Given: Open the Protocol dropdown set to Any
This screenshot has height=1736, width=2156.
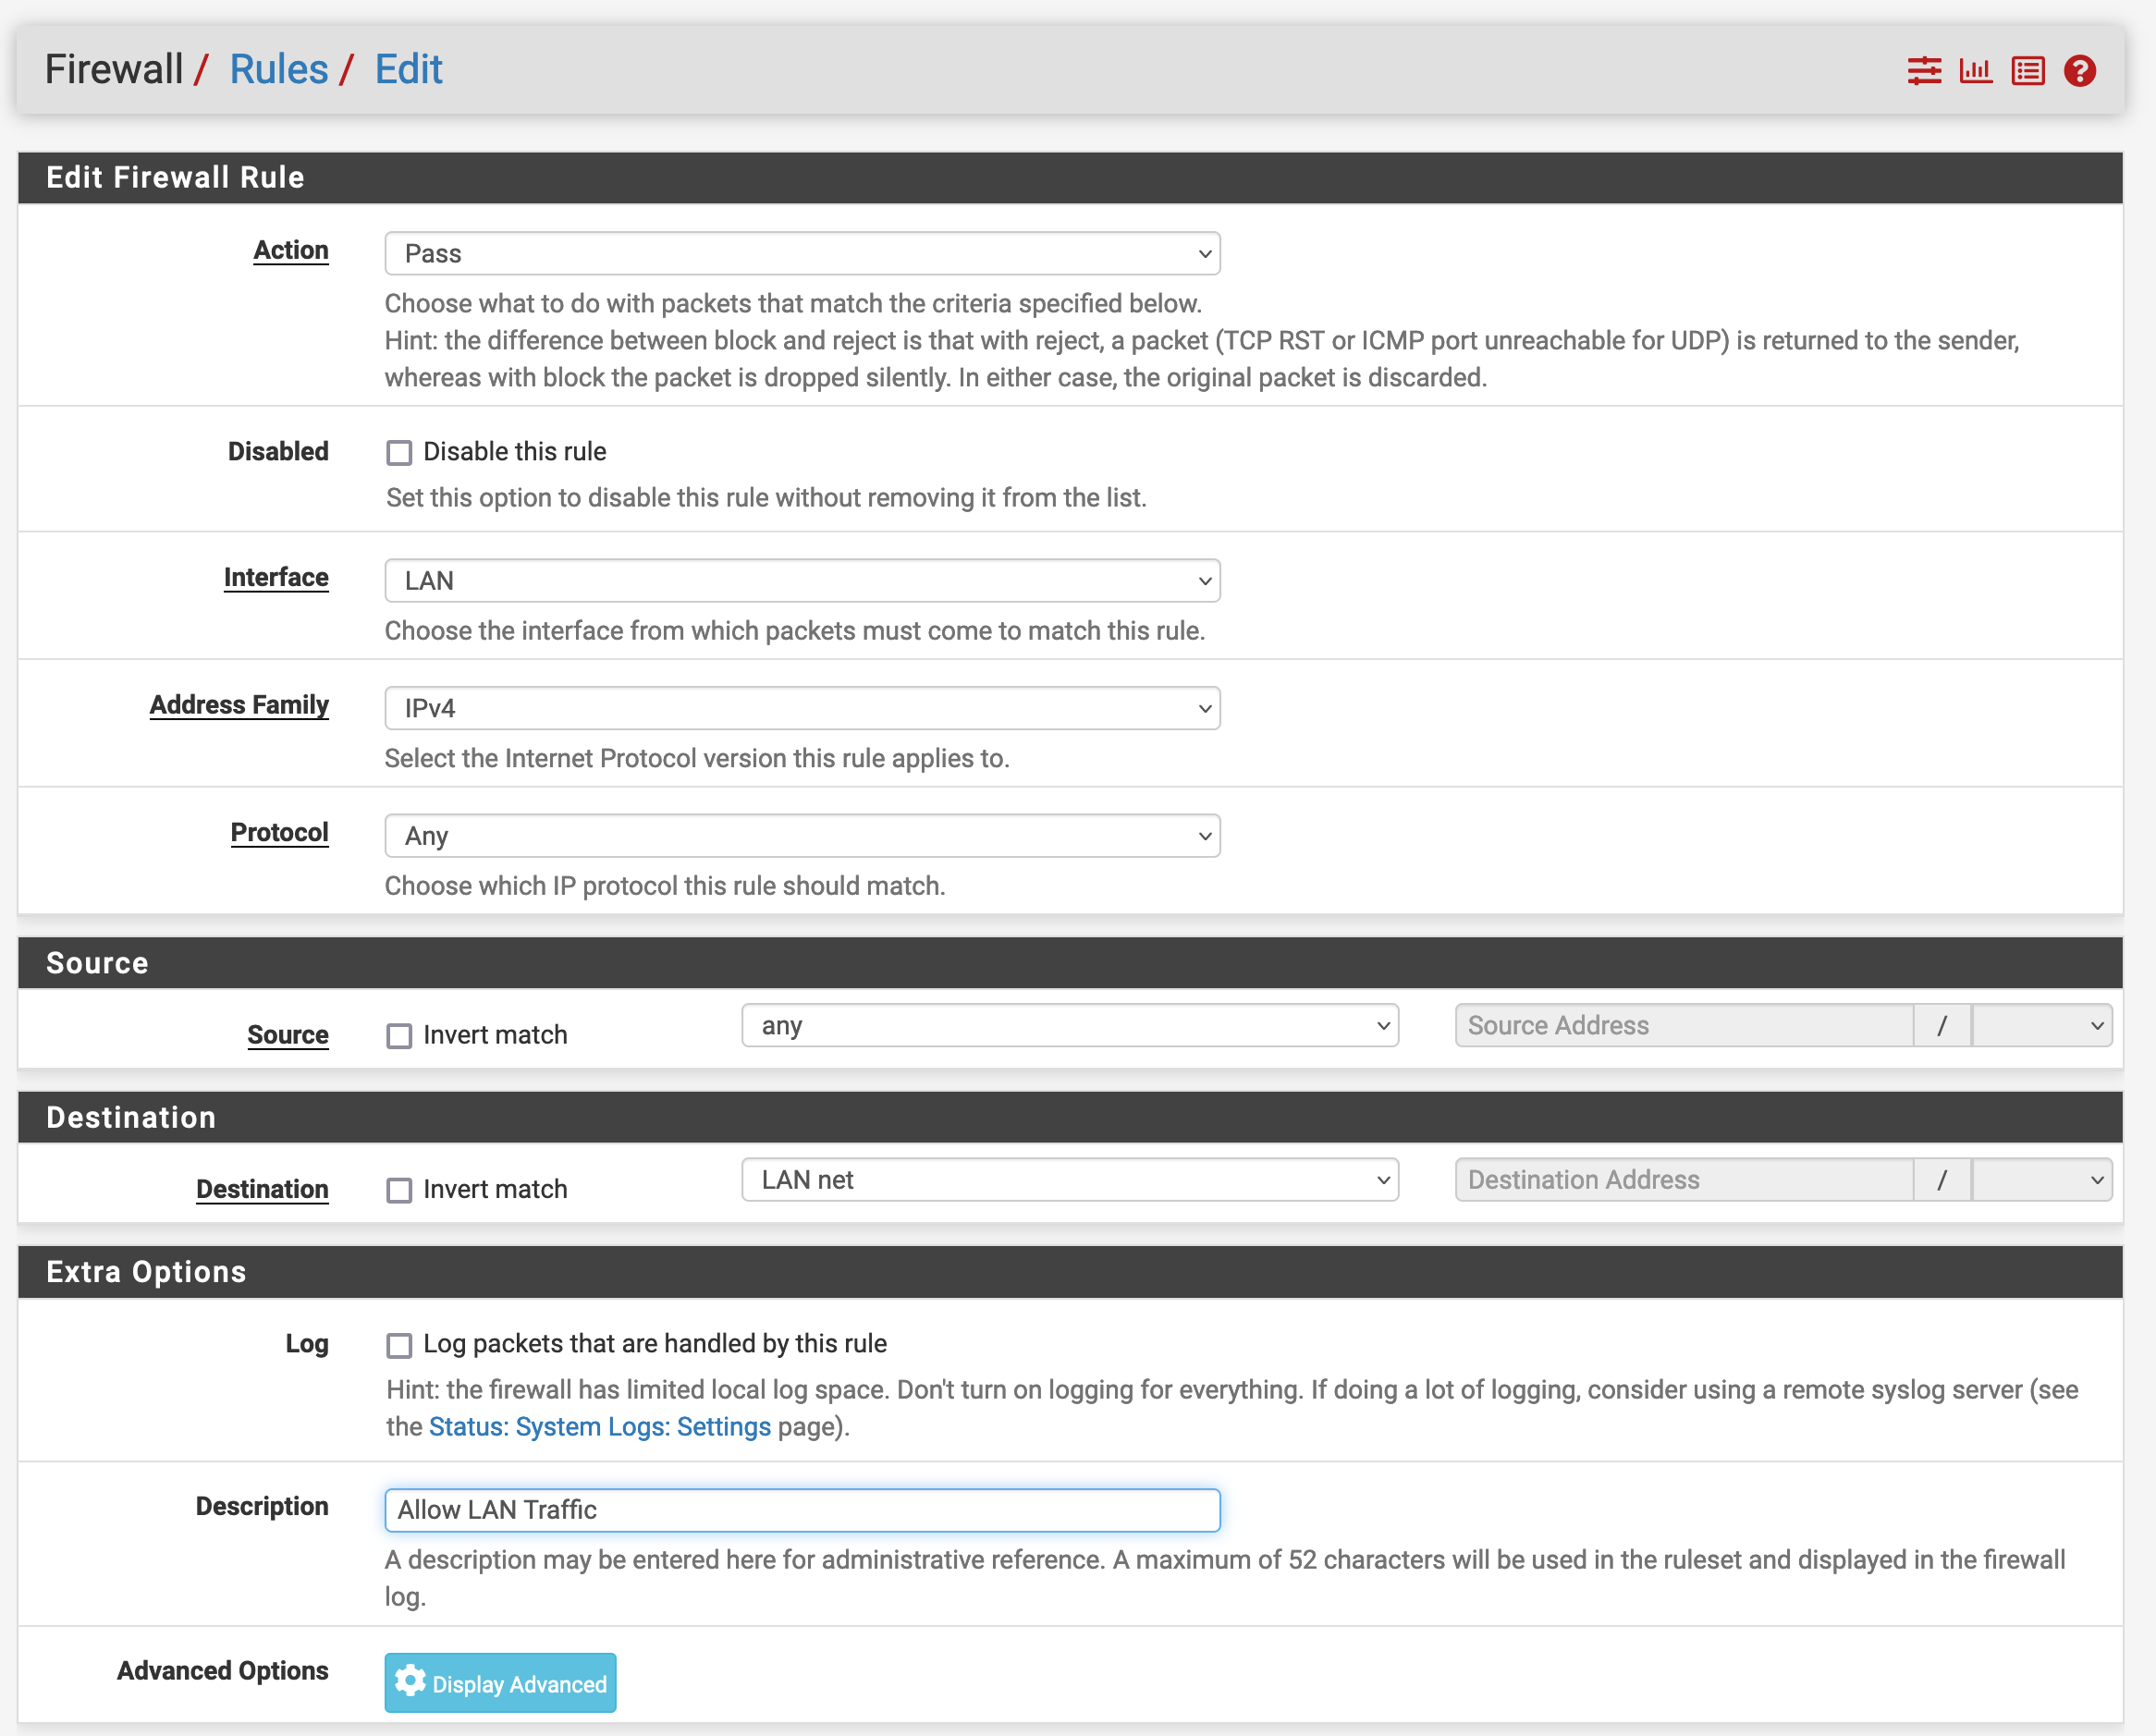Looking at the screenshot, I should click(802, 836).
